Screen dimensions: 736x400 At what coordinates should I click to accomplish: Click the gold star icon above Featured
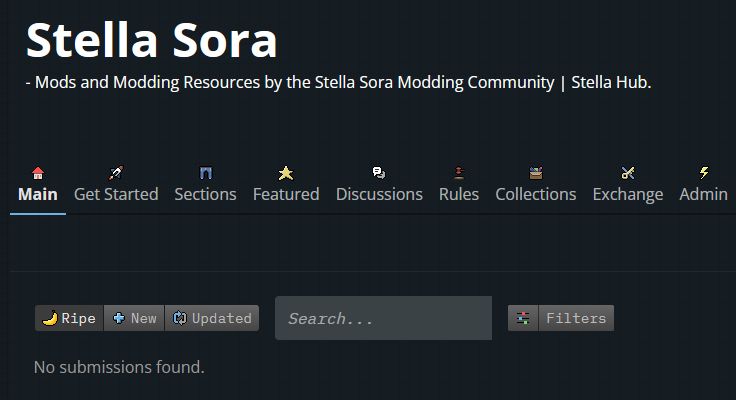pyautogui.click(x=286, y=173)
